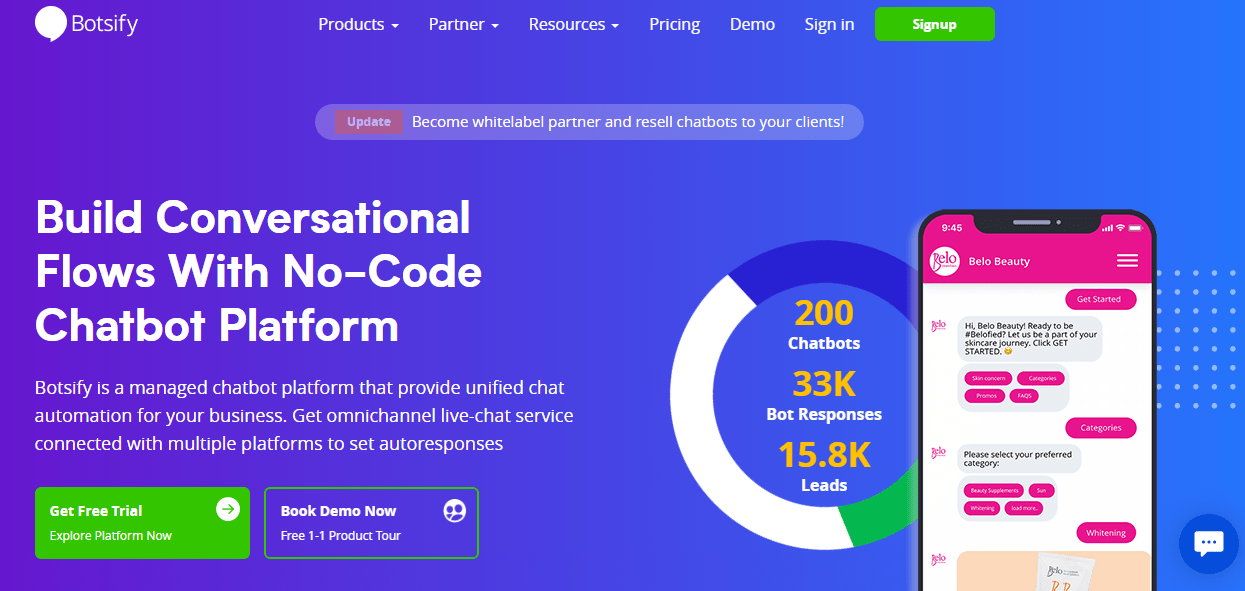Click the Belo logo in phone header
The width and height of the screenshot is (1245, 591).
point(945,261)
